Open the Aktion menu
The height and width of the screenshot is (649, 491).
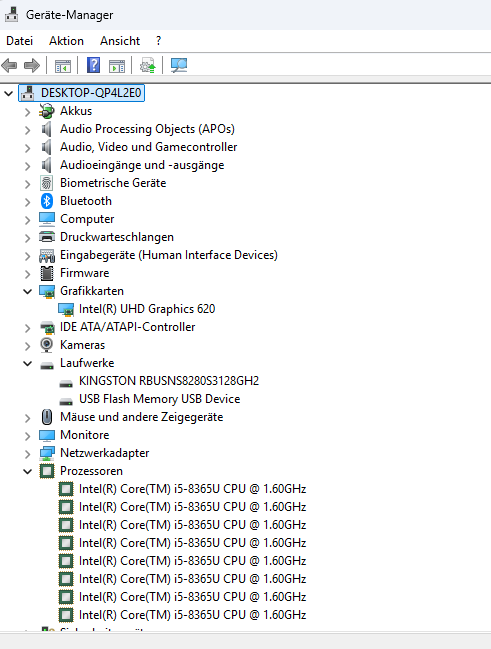tap(66, 41)
